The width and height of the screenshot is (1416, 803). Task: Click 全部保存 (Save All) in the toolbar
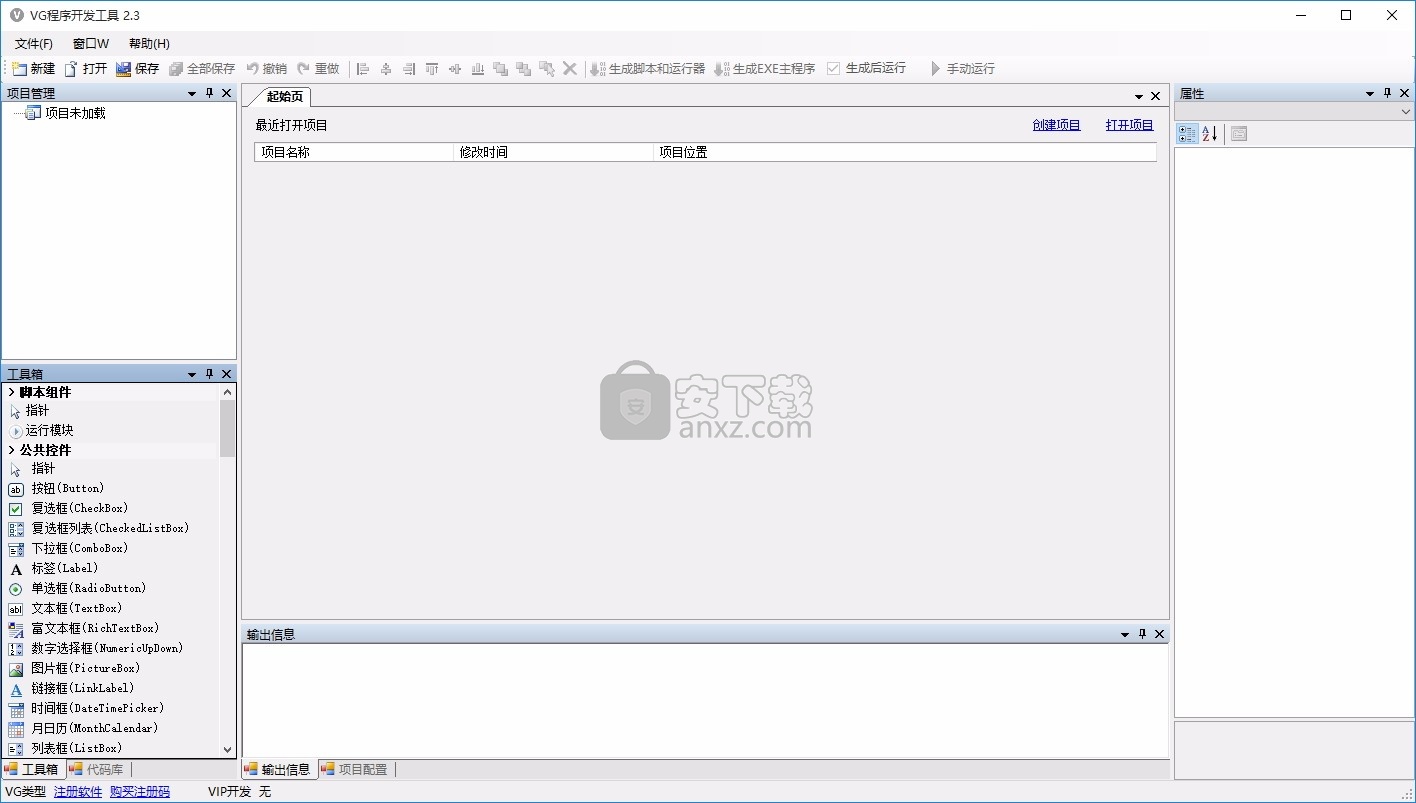[202, 69]
